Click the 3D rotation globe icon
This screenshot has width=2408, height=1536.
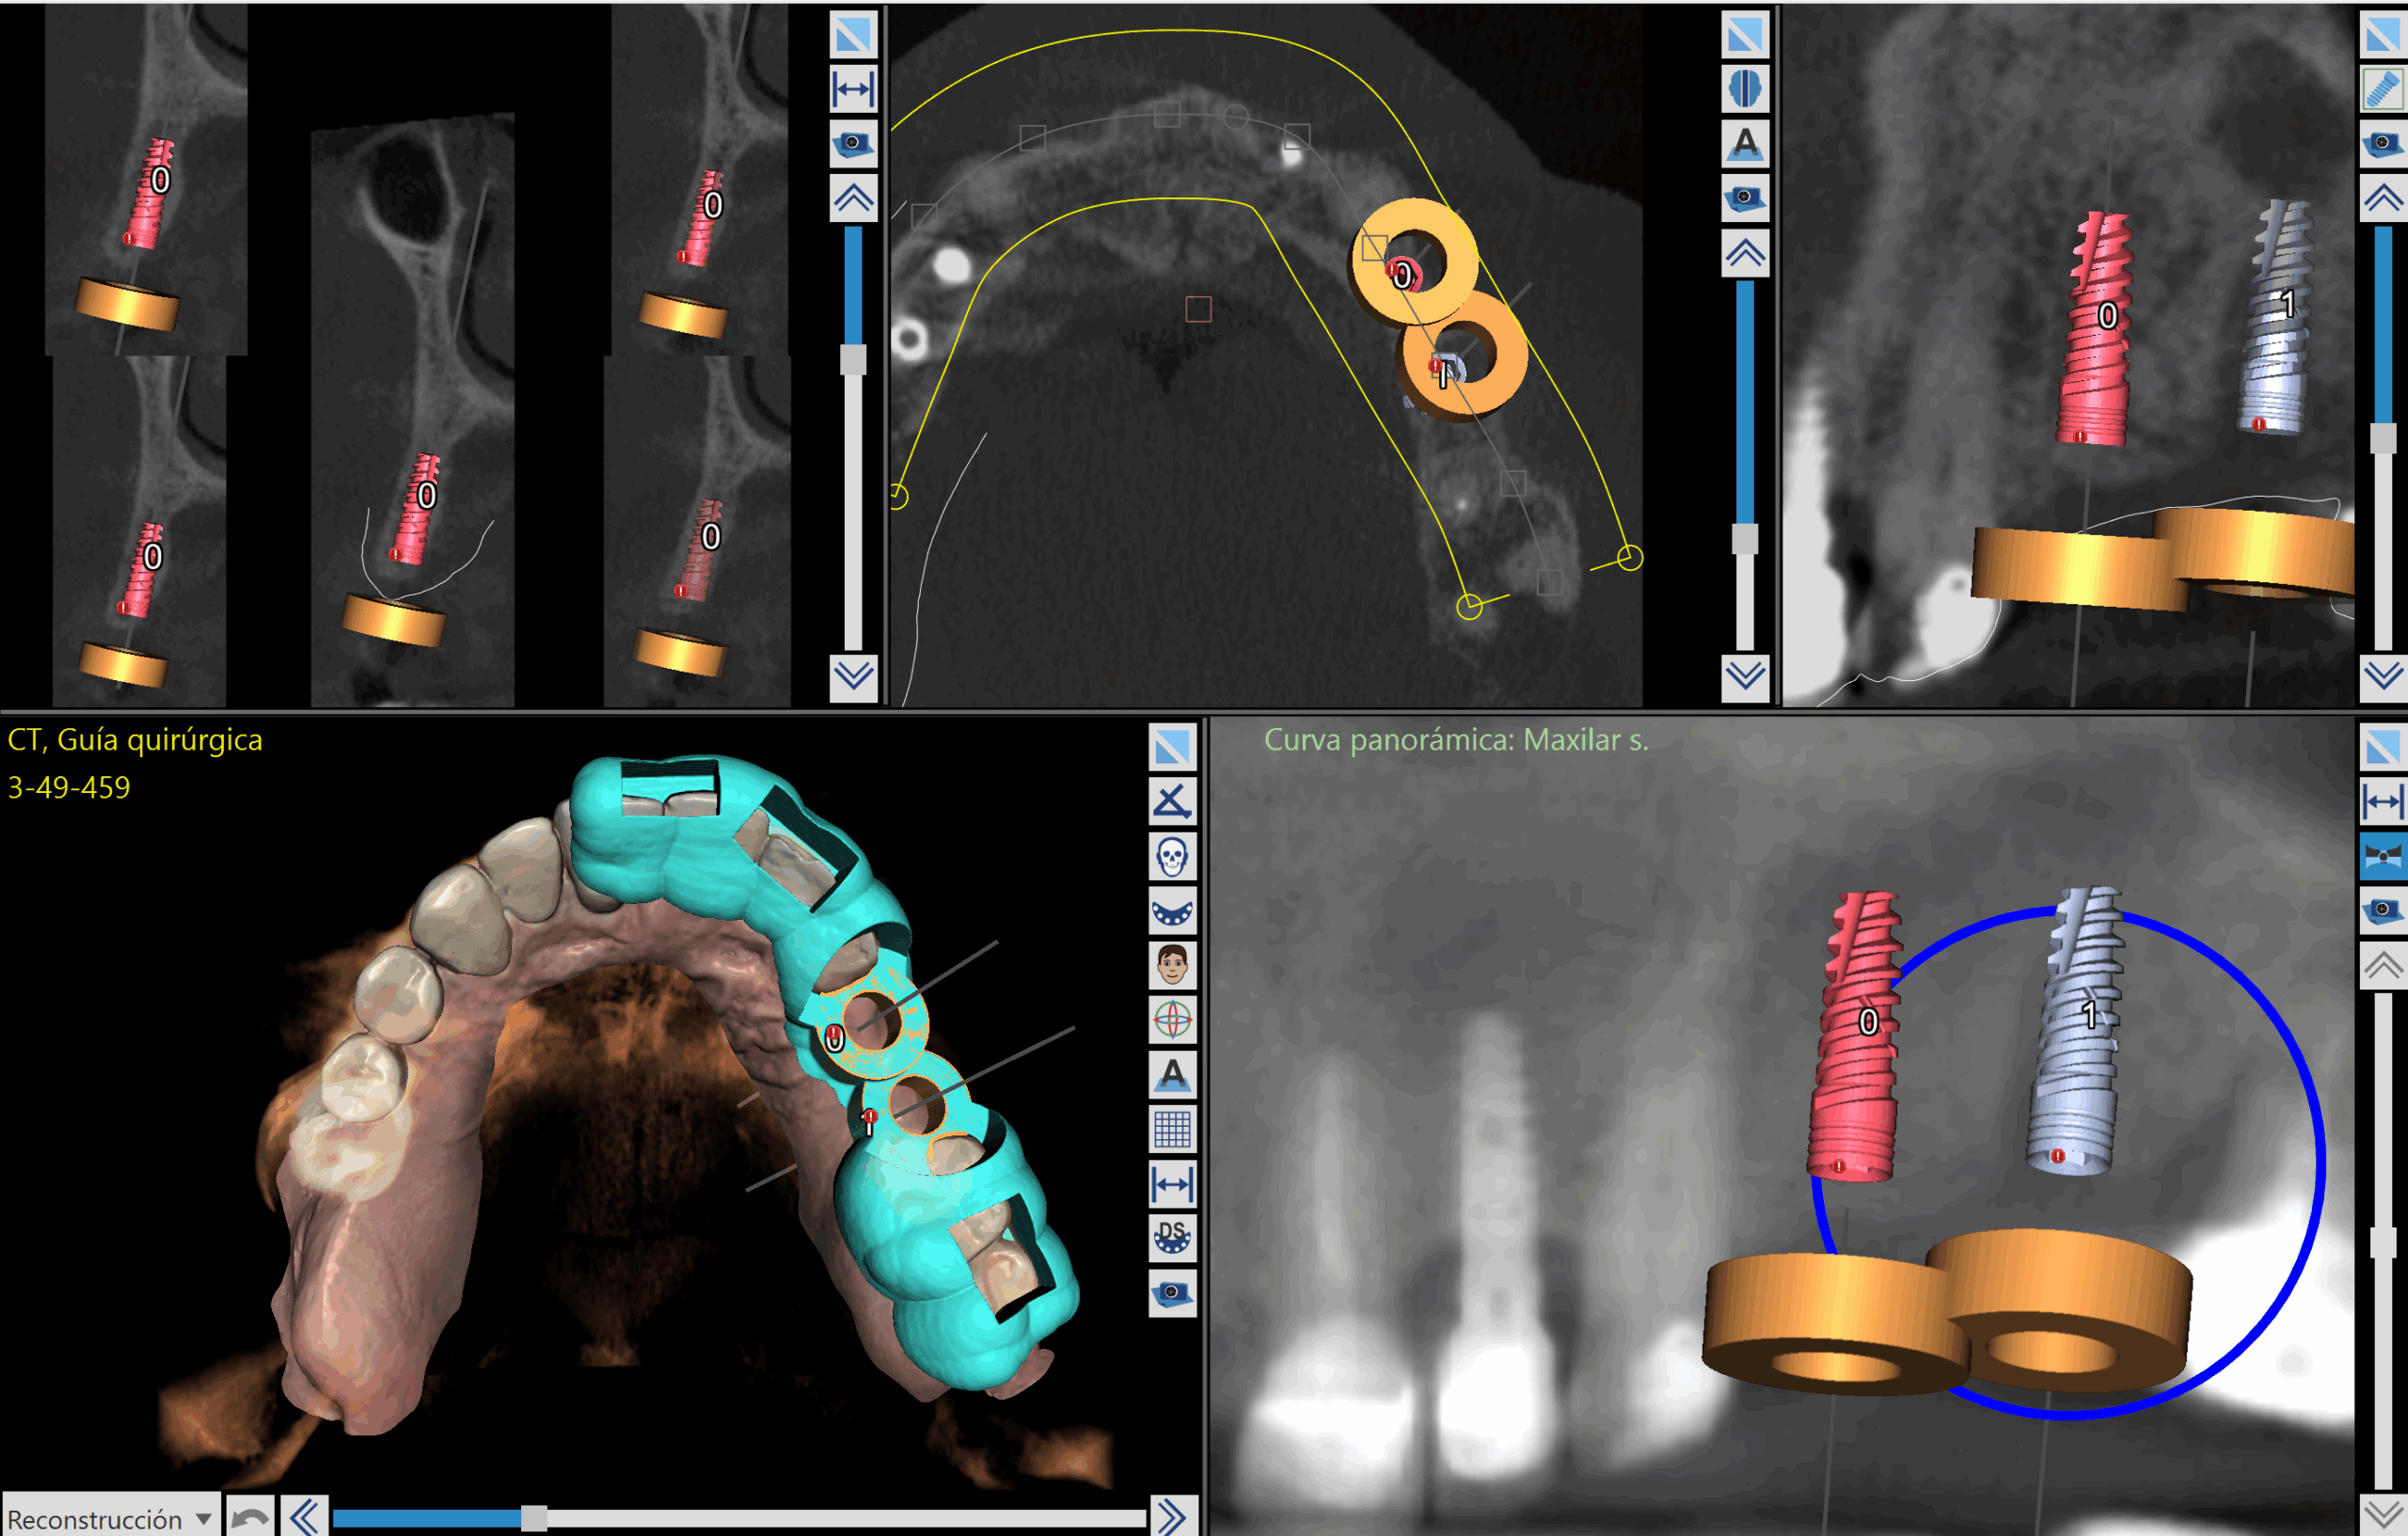(1172, 1020)
